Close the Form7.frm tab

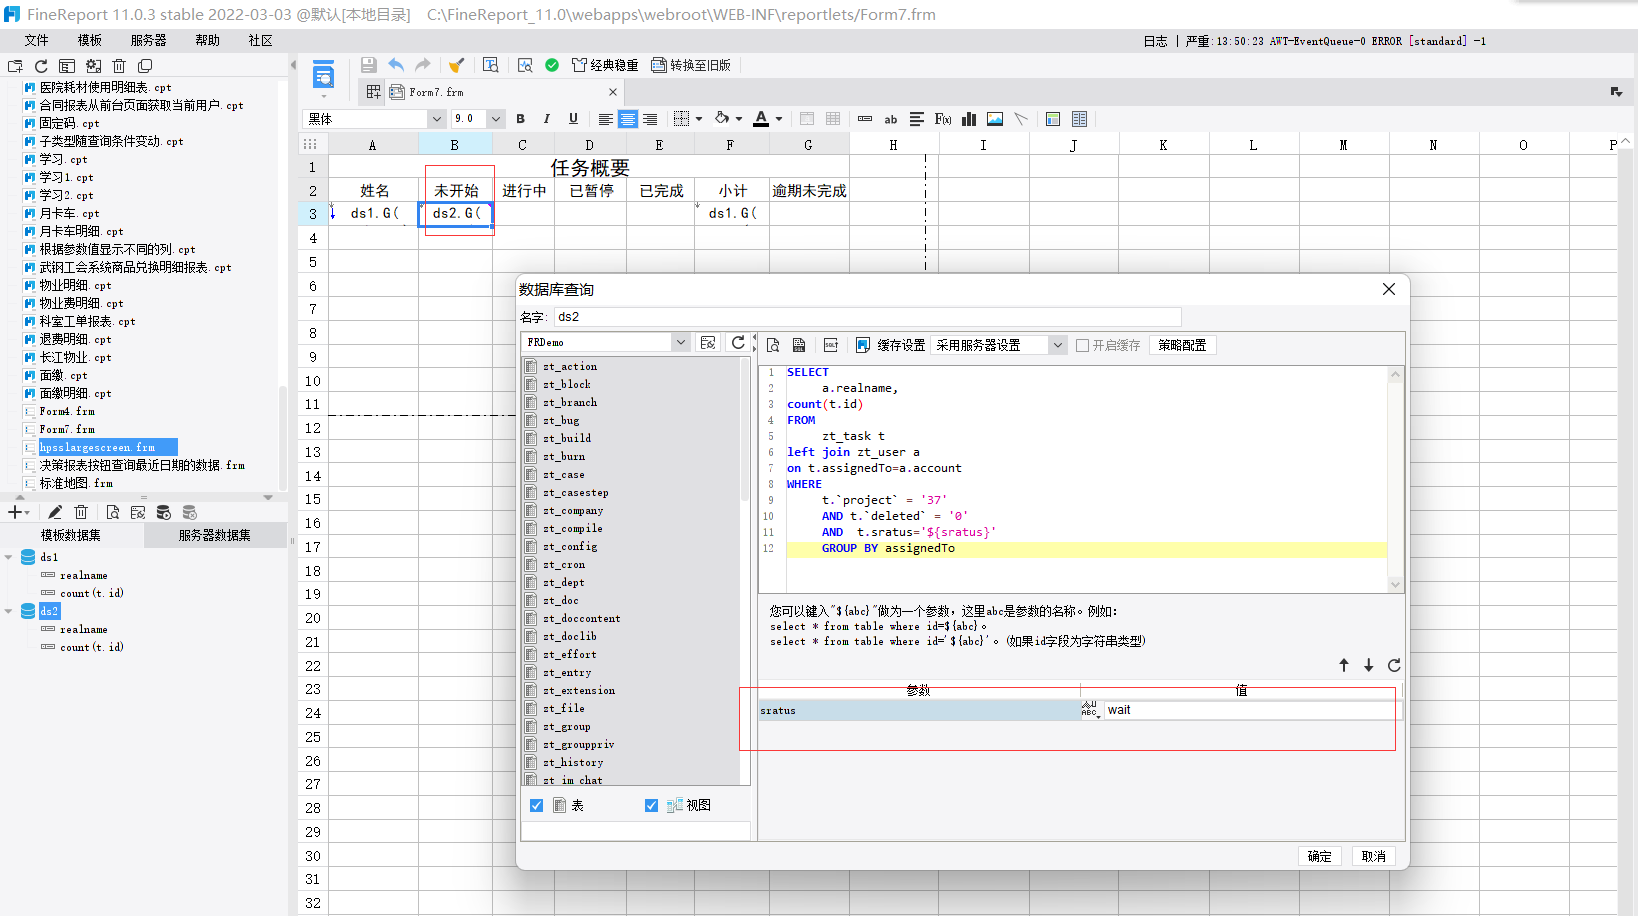613,92
